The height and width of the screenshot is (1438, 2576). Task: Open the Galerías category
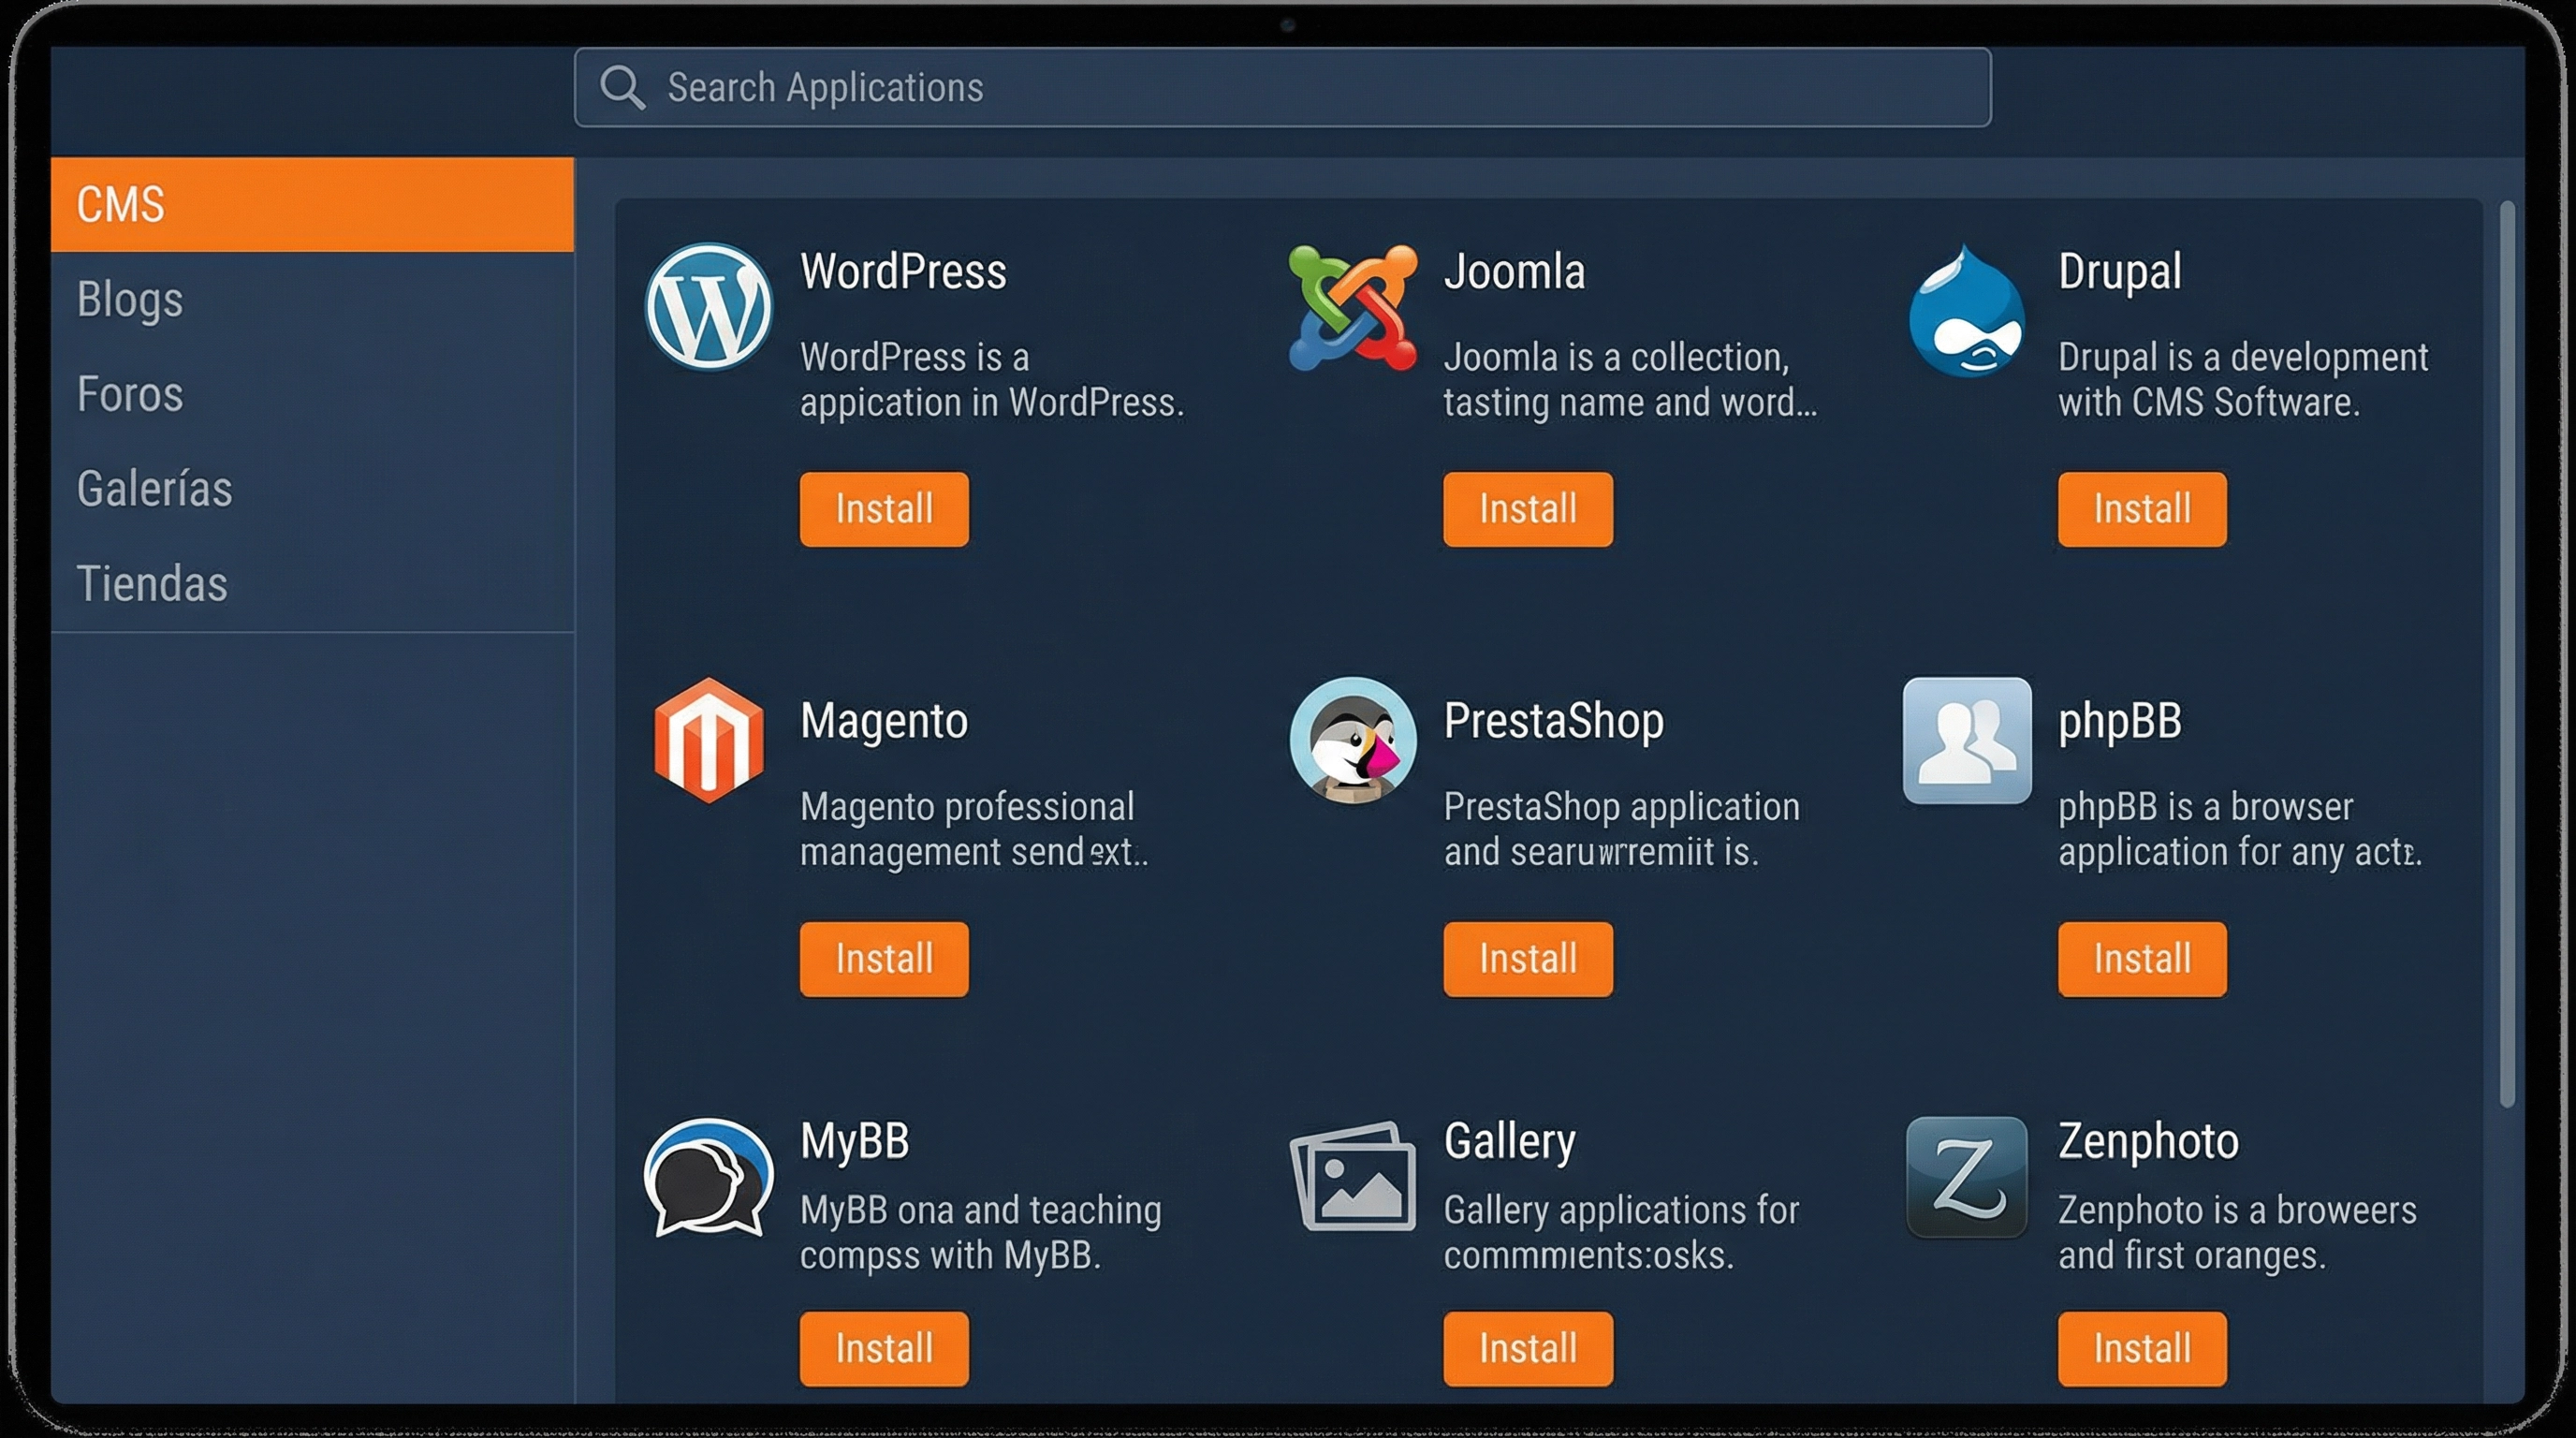pos(312,489)
